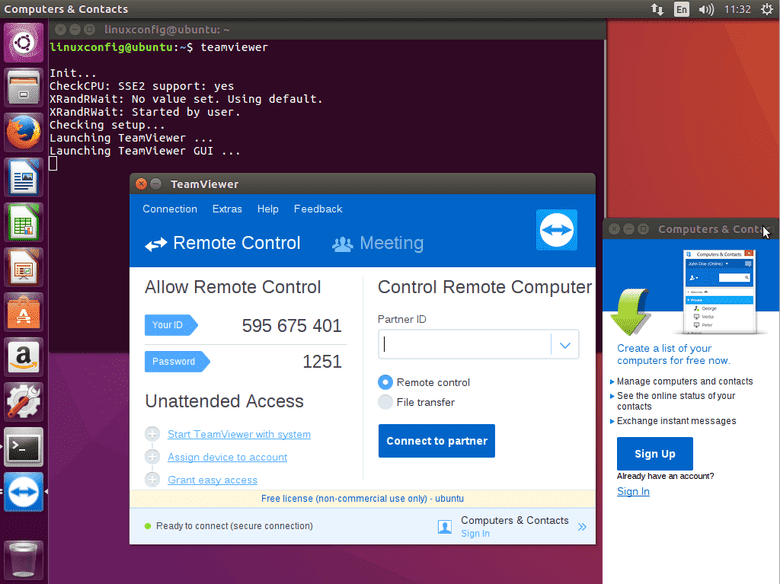The width and height of the screenshot is (780, 584).
Task: Select the Remote control radio option
Action: (385, 382)
